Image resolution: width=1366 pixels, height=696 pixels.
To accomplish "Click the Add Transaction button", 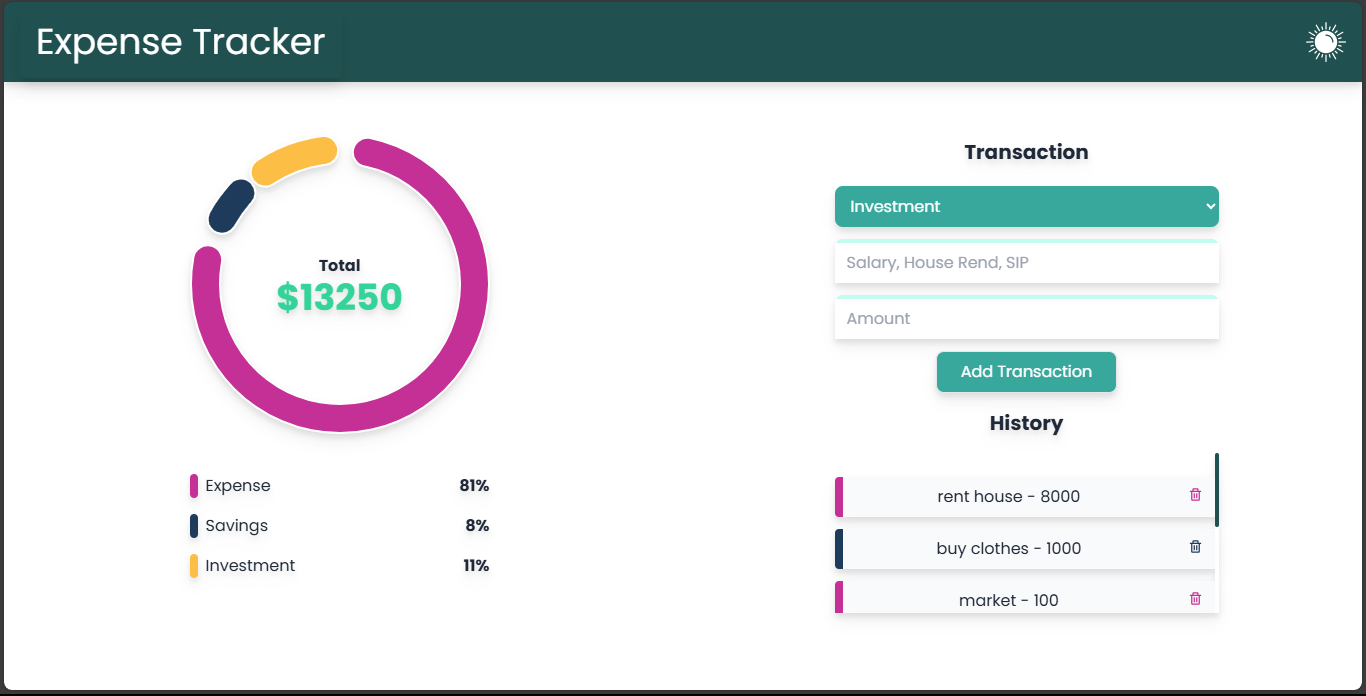I will click(1026, 372).
